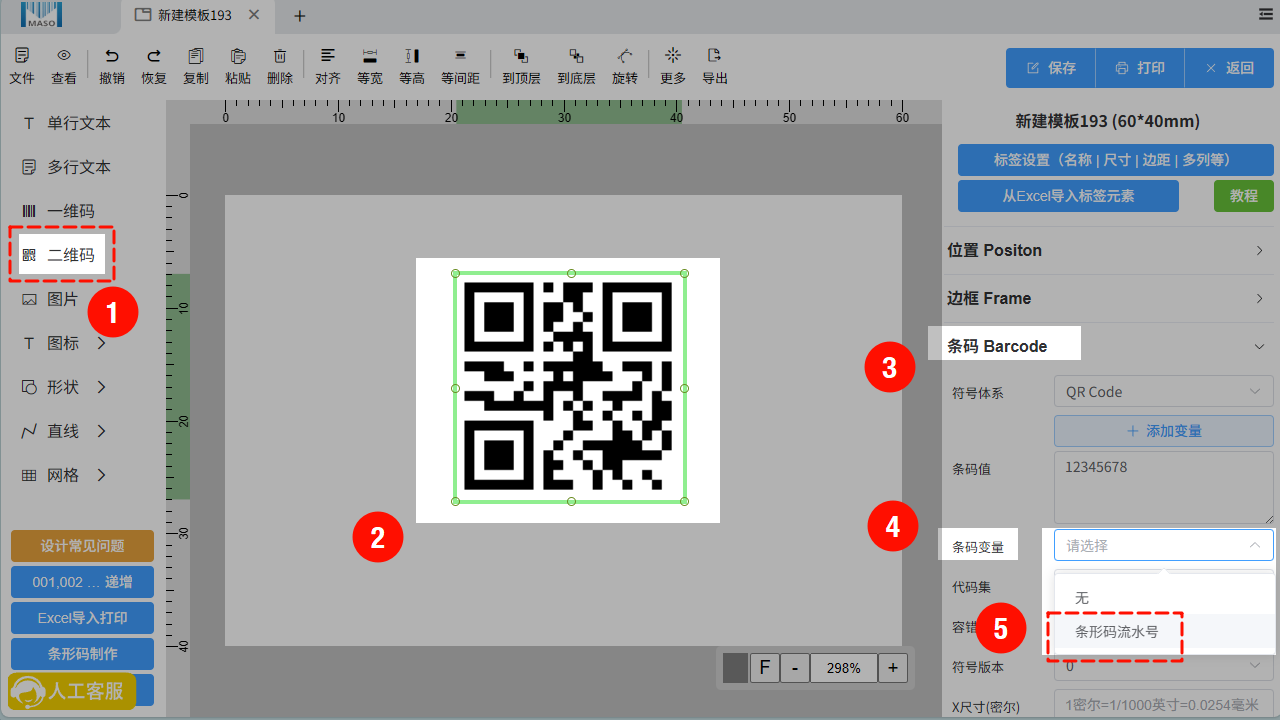
Task: Zoom out with the minus button
Action: pyautogui.click(x=795, y=667)
